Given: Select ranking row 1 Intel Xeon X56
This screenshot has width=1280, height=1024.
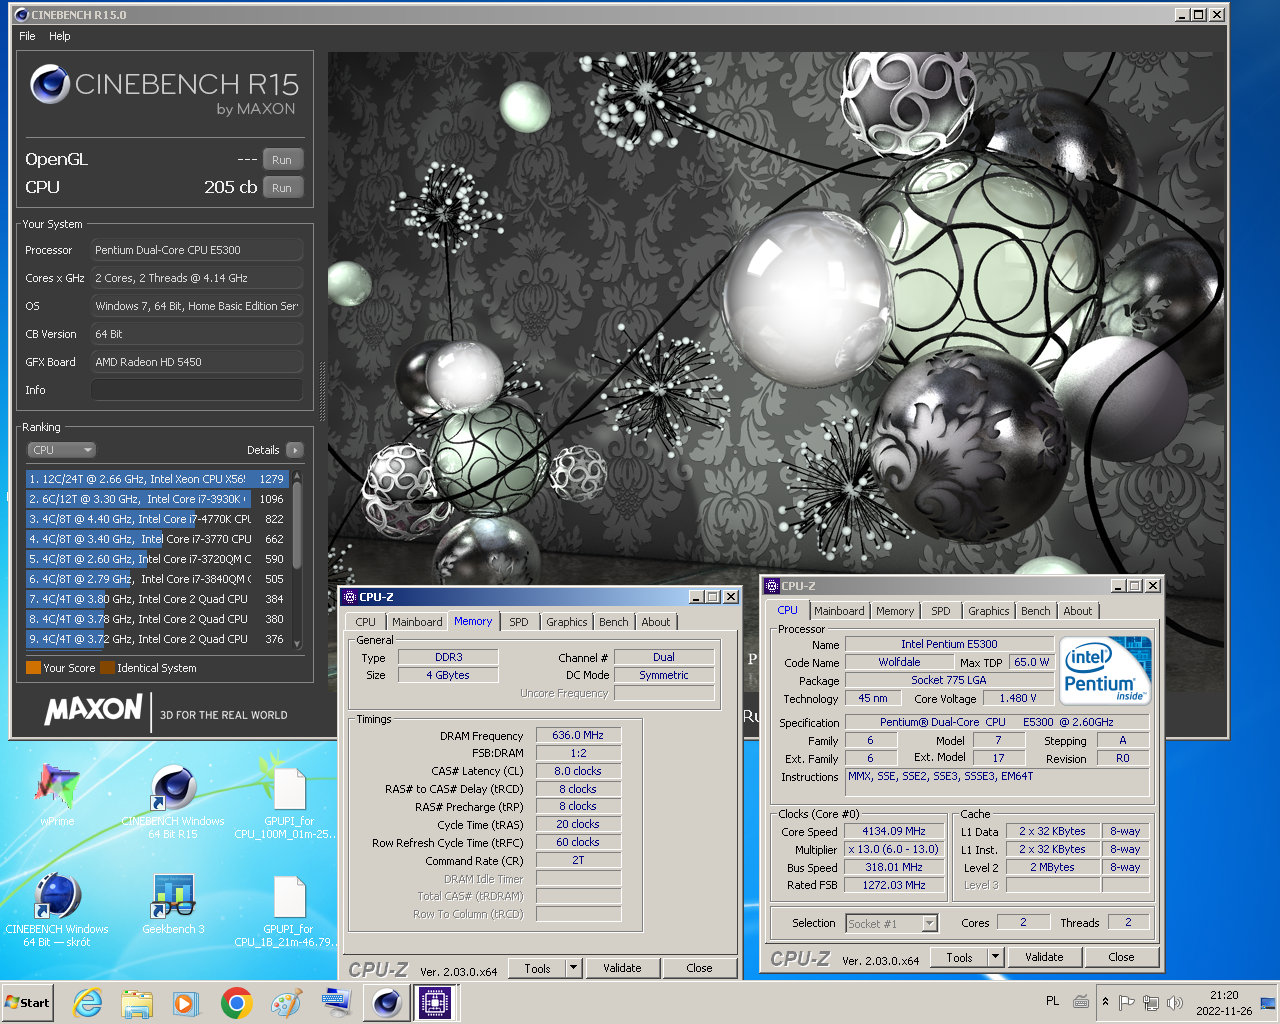Looking at the screenshot, I should 157,479.
